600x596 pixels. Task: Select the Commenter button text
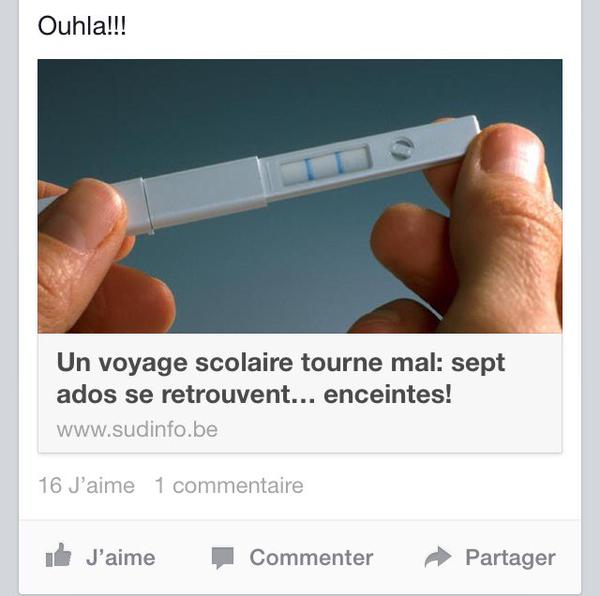coord(311,557)
